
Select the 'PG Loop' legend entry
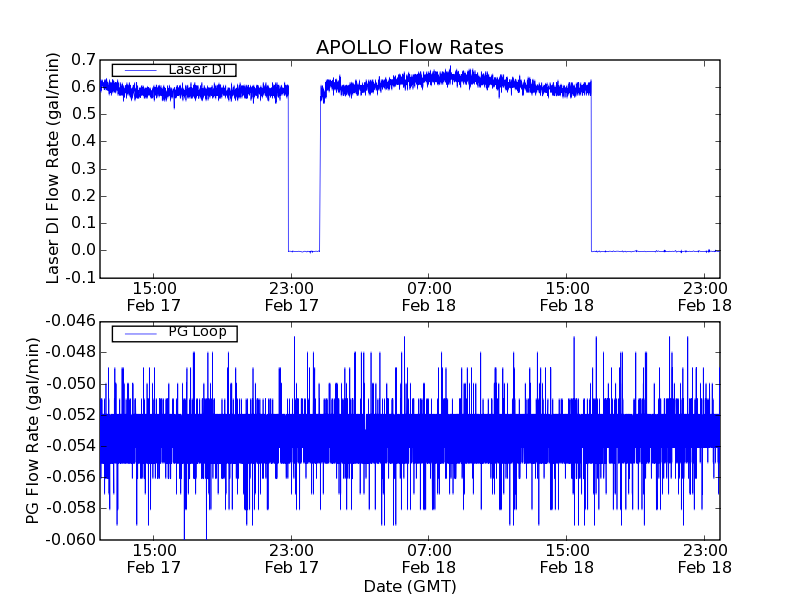point(174,334)
